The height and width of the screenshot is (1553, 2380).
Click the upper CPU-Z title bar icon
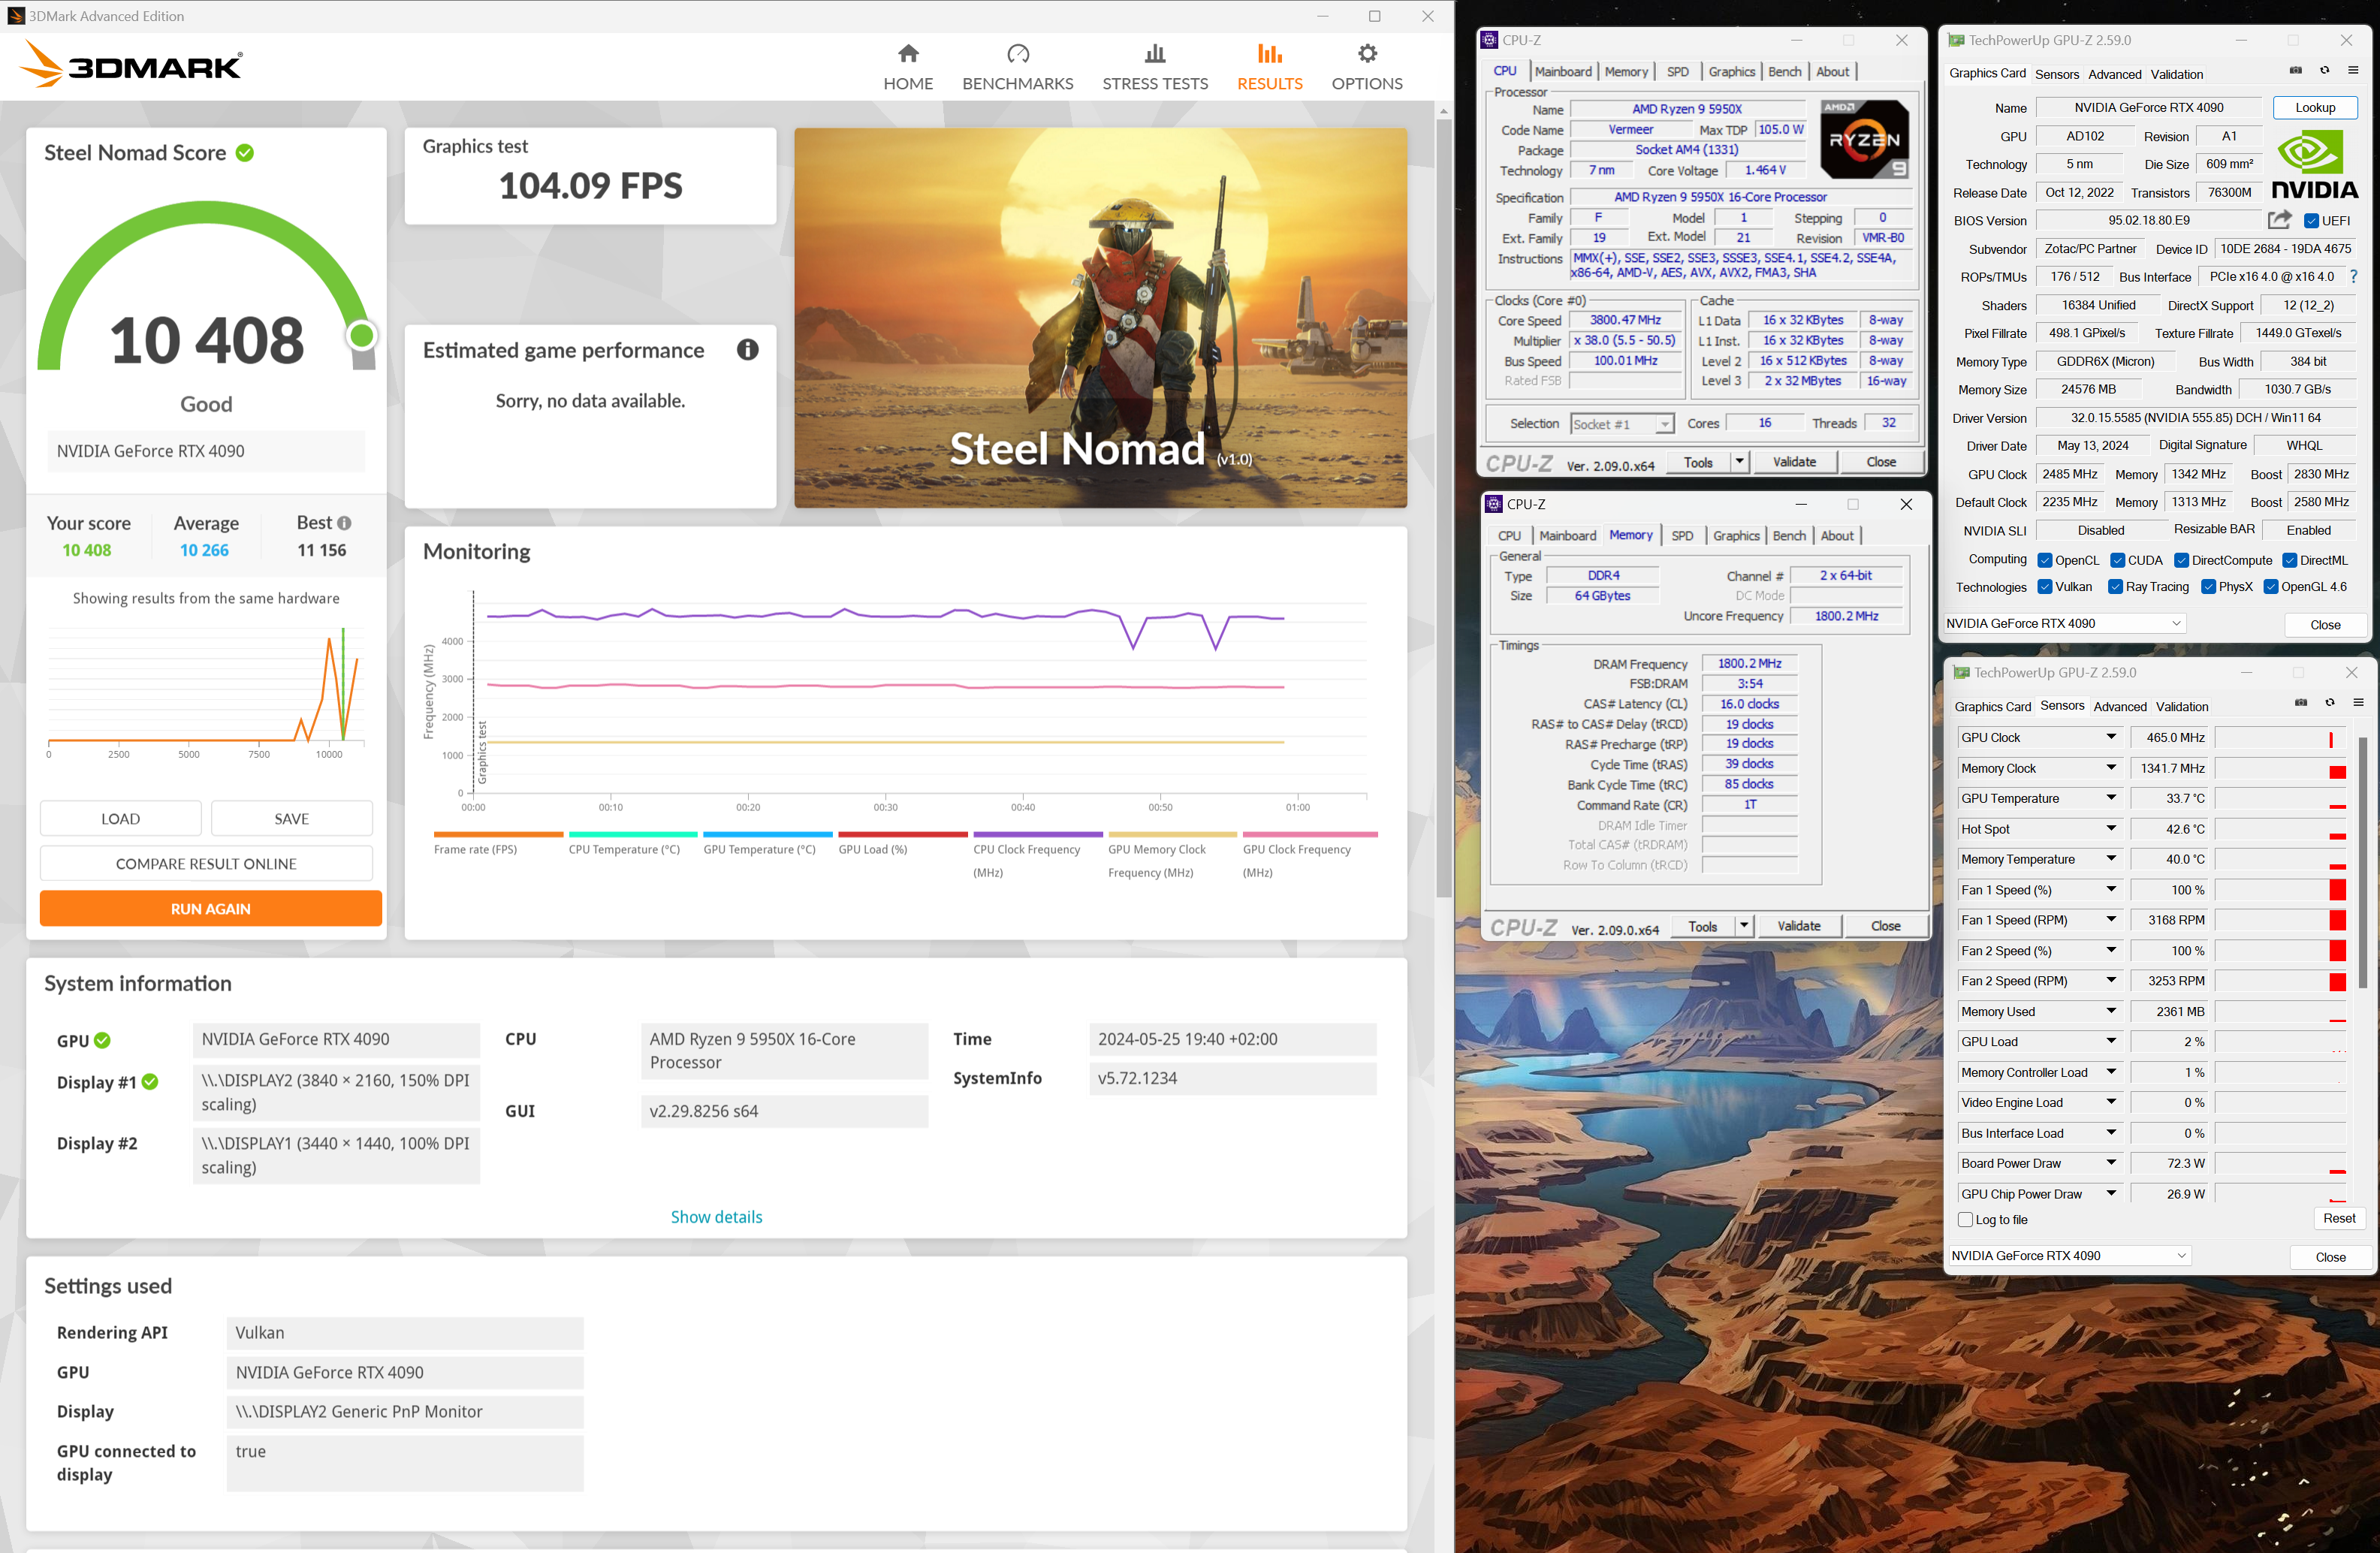click(x=1489, y=40)
